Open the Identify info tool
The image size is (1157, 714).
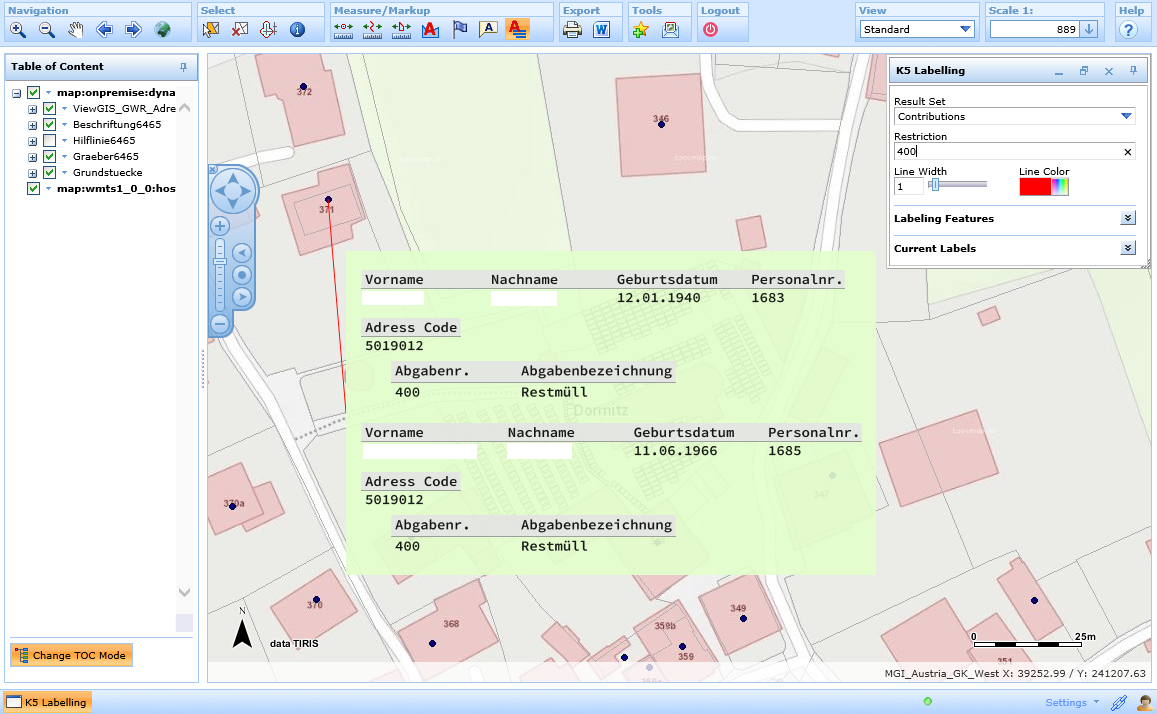click(297, 30)
